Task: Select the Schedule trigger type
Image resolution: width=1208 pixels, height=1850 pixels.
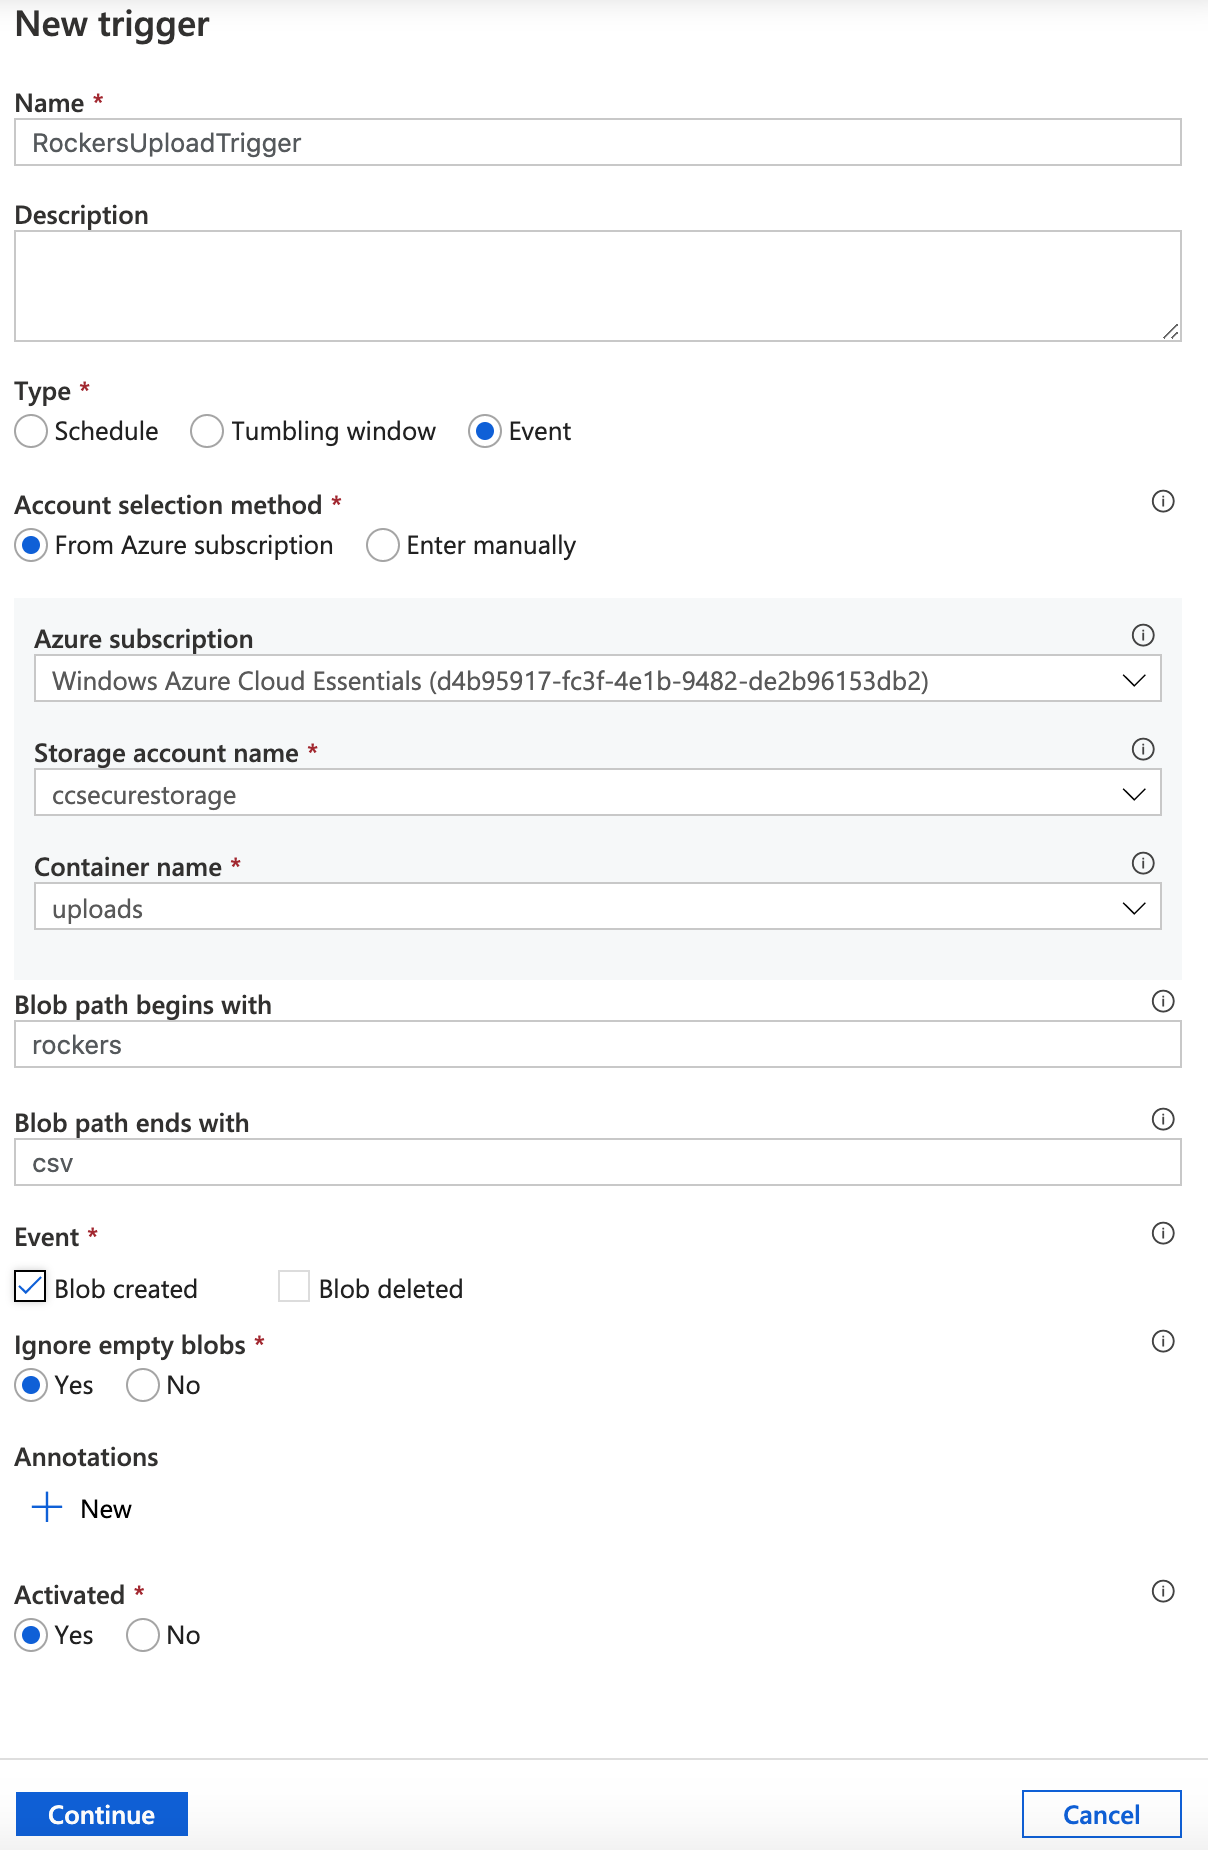Action: click(x=31, y=431)
